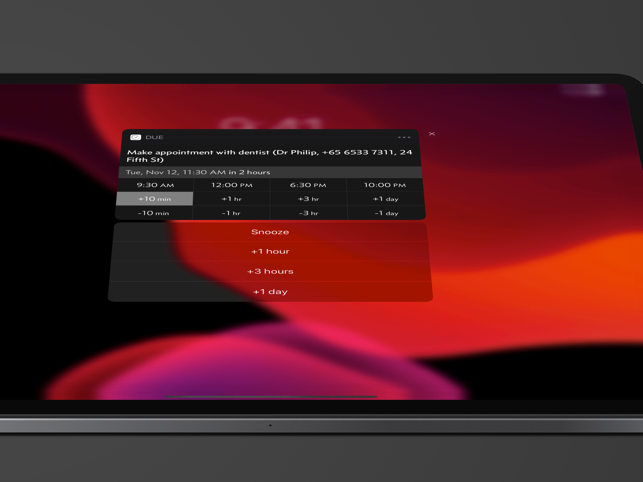The width and height of the screenshot is (643, 482).
Task: Postpone by +1 hr in the time grid
Action: click(x=232, y=199)
